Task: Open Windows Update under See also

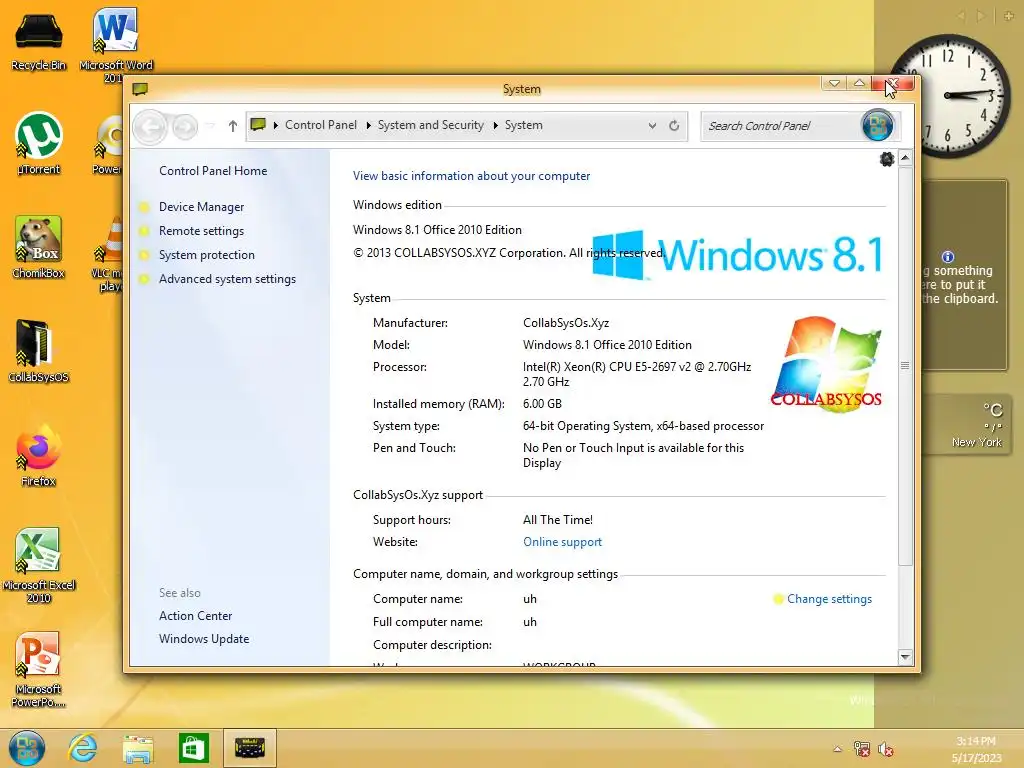Action: (x=204, y=639)
